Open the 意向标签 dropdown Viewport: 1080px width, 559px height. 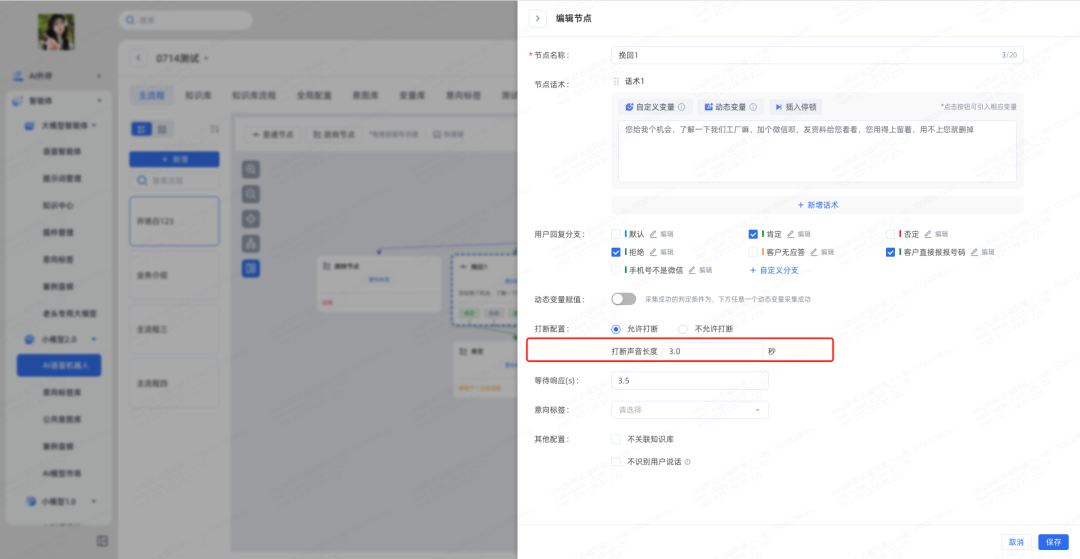pyautogui.click(x=689, y=410)
